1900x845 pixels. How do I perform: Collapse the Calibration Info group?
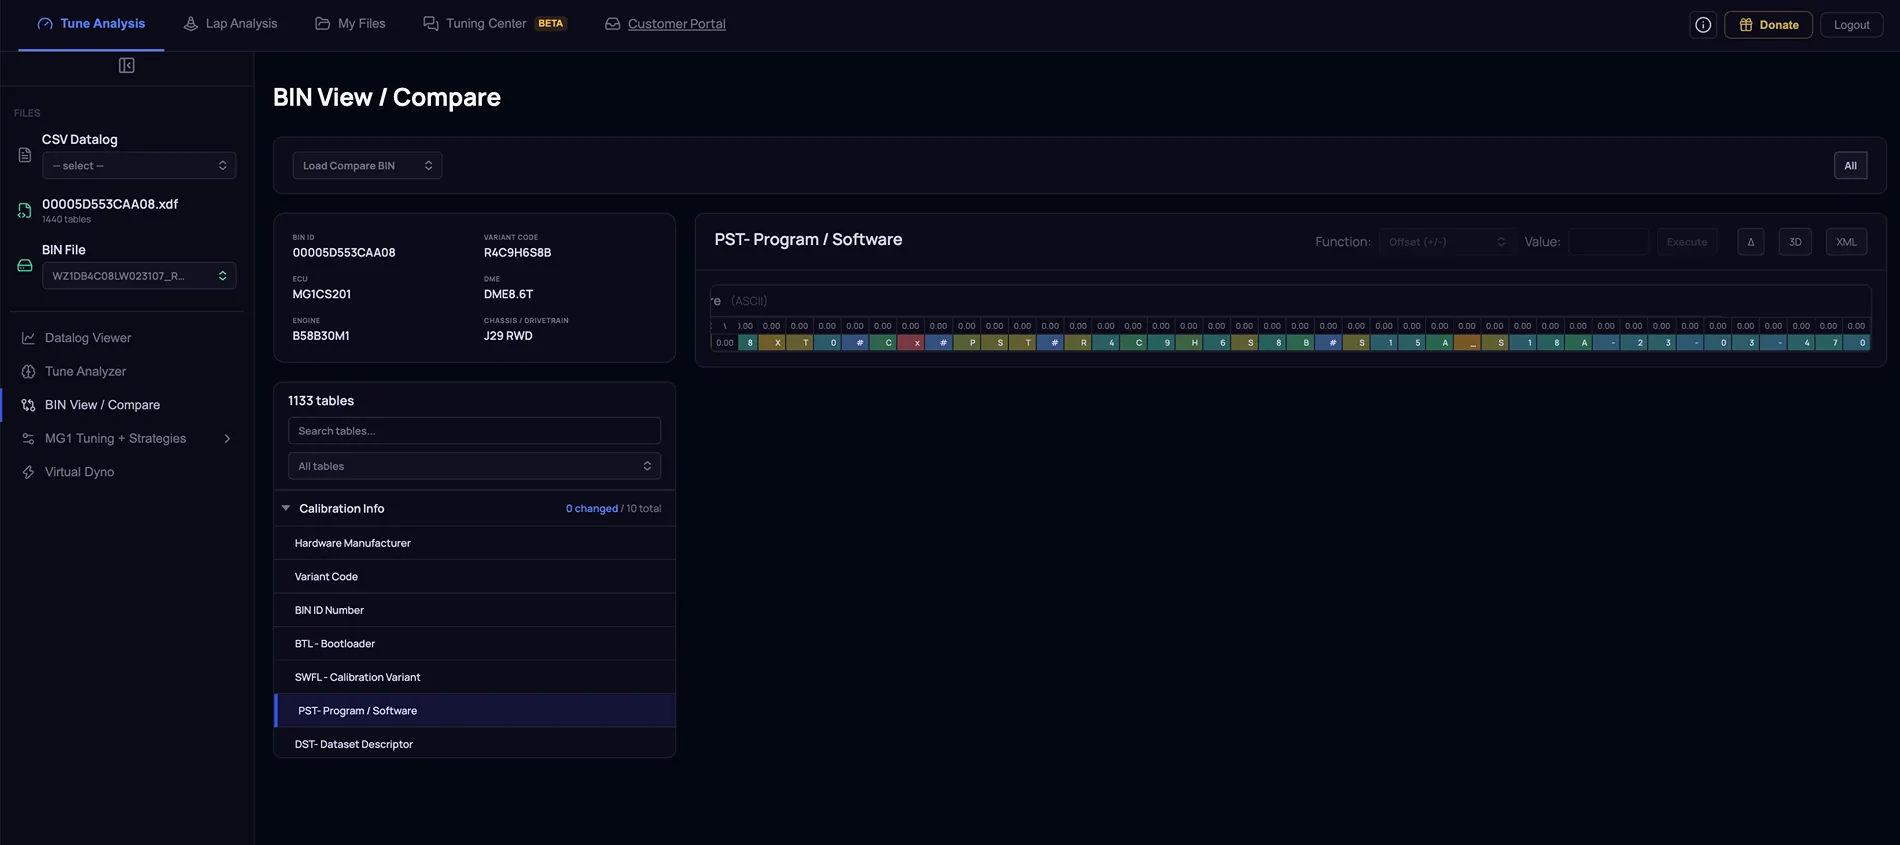286,508
